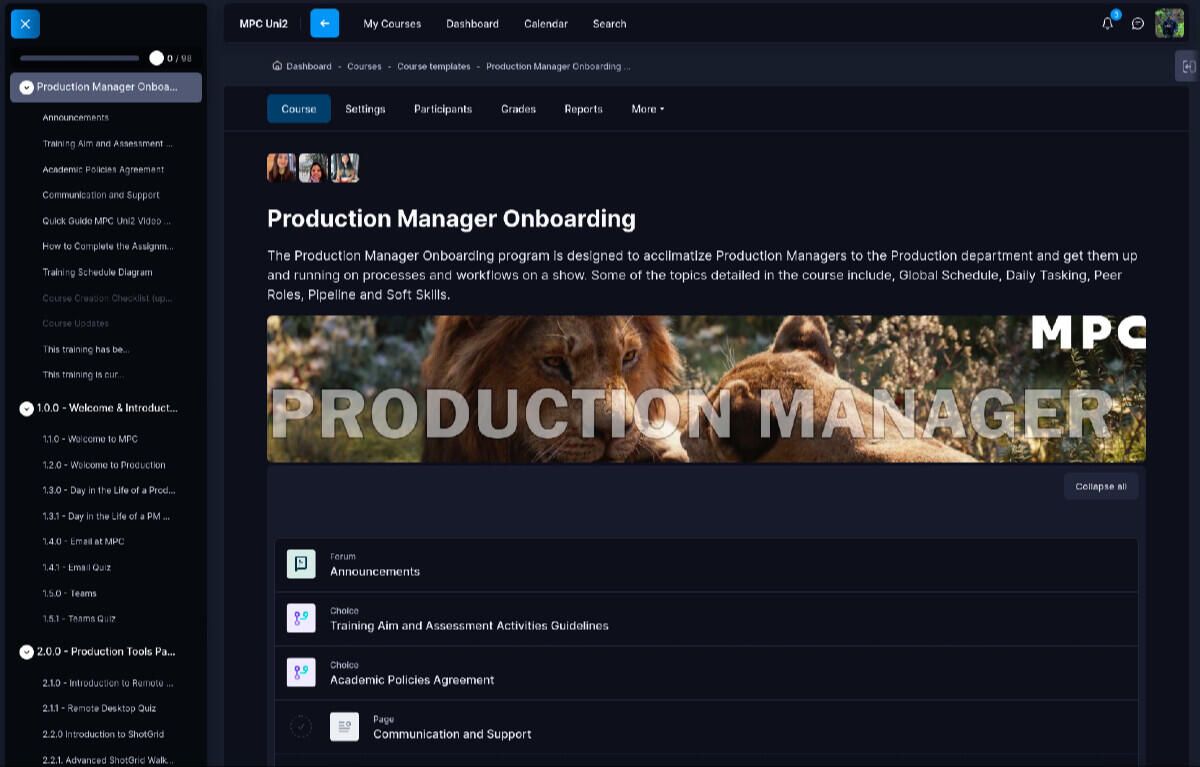Click the home icon in the breadcrumb
Screen dimensions: 1200x767
click(x=277, y=66)
